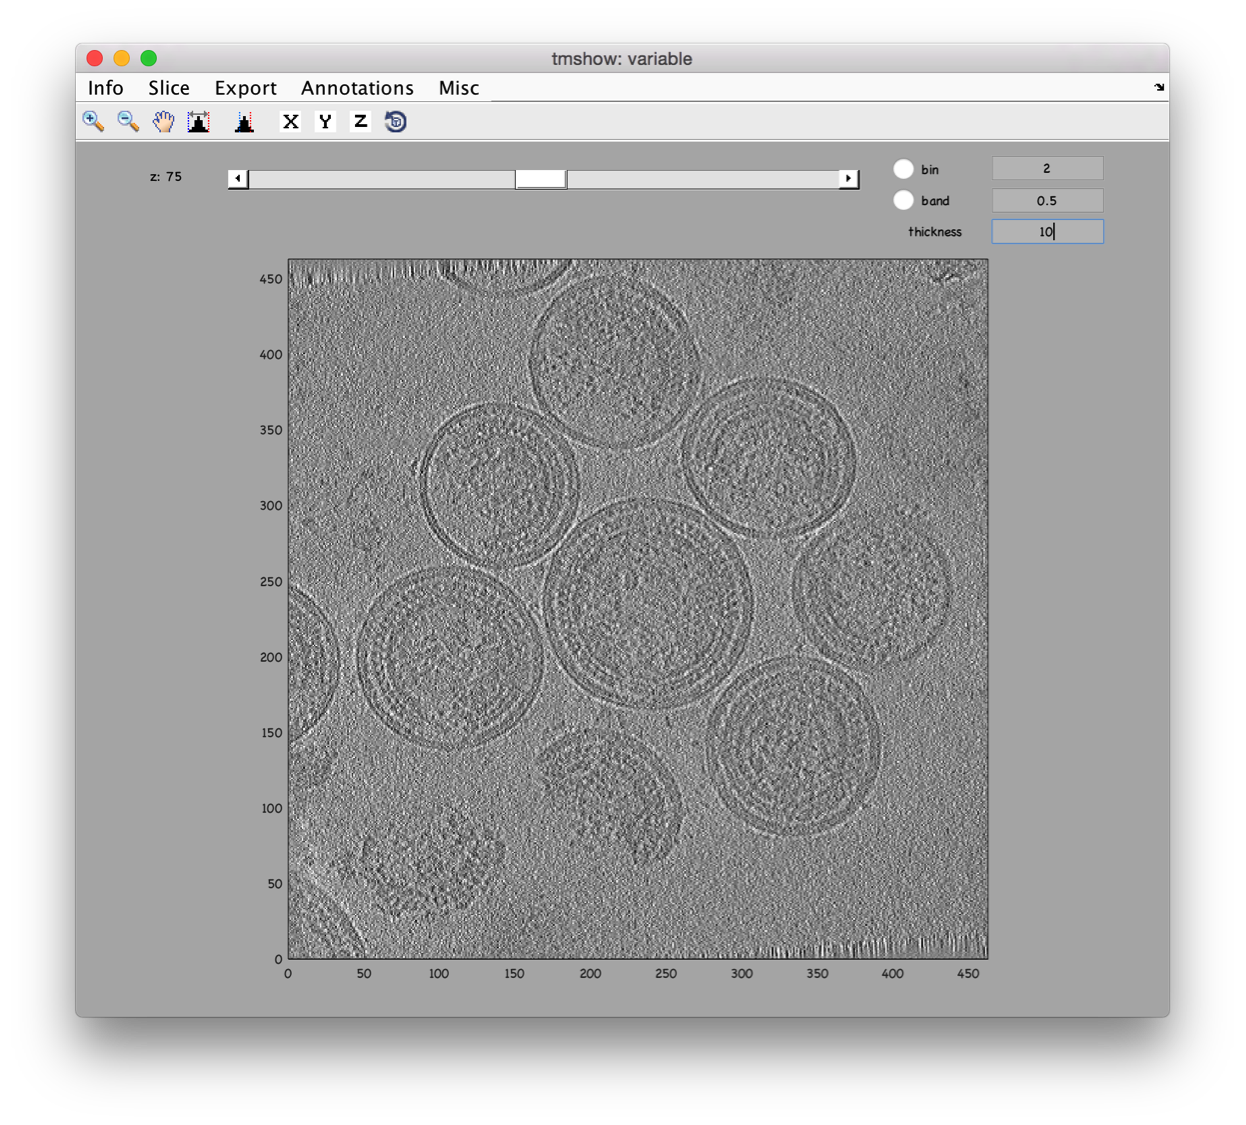Click the slider's left arrow button
Image resolution: width=1246 pixels, height=1125 pixels.
pyautogui.click(x=238, y=179)
